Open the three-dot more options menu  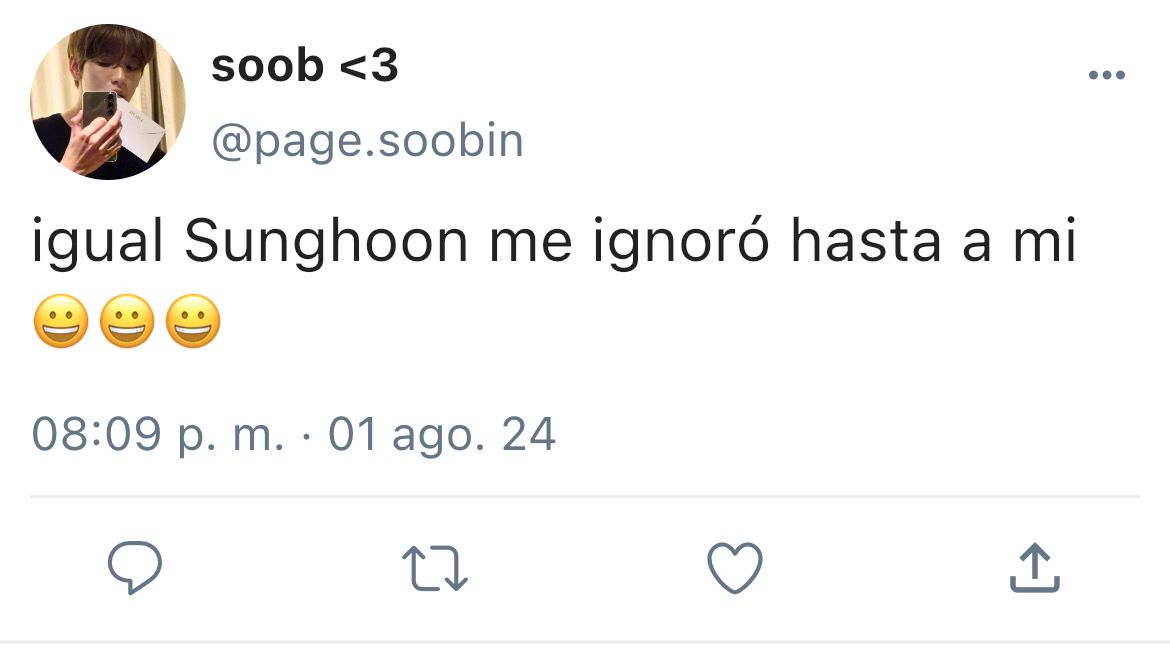click(1107, 75)
